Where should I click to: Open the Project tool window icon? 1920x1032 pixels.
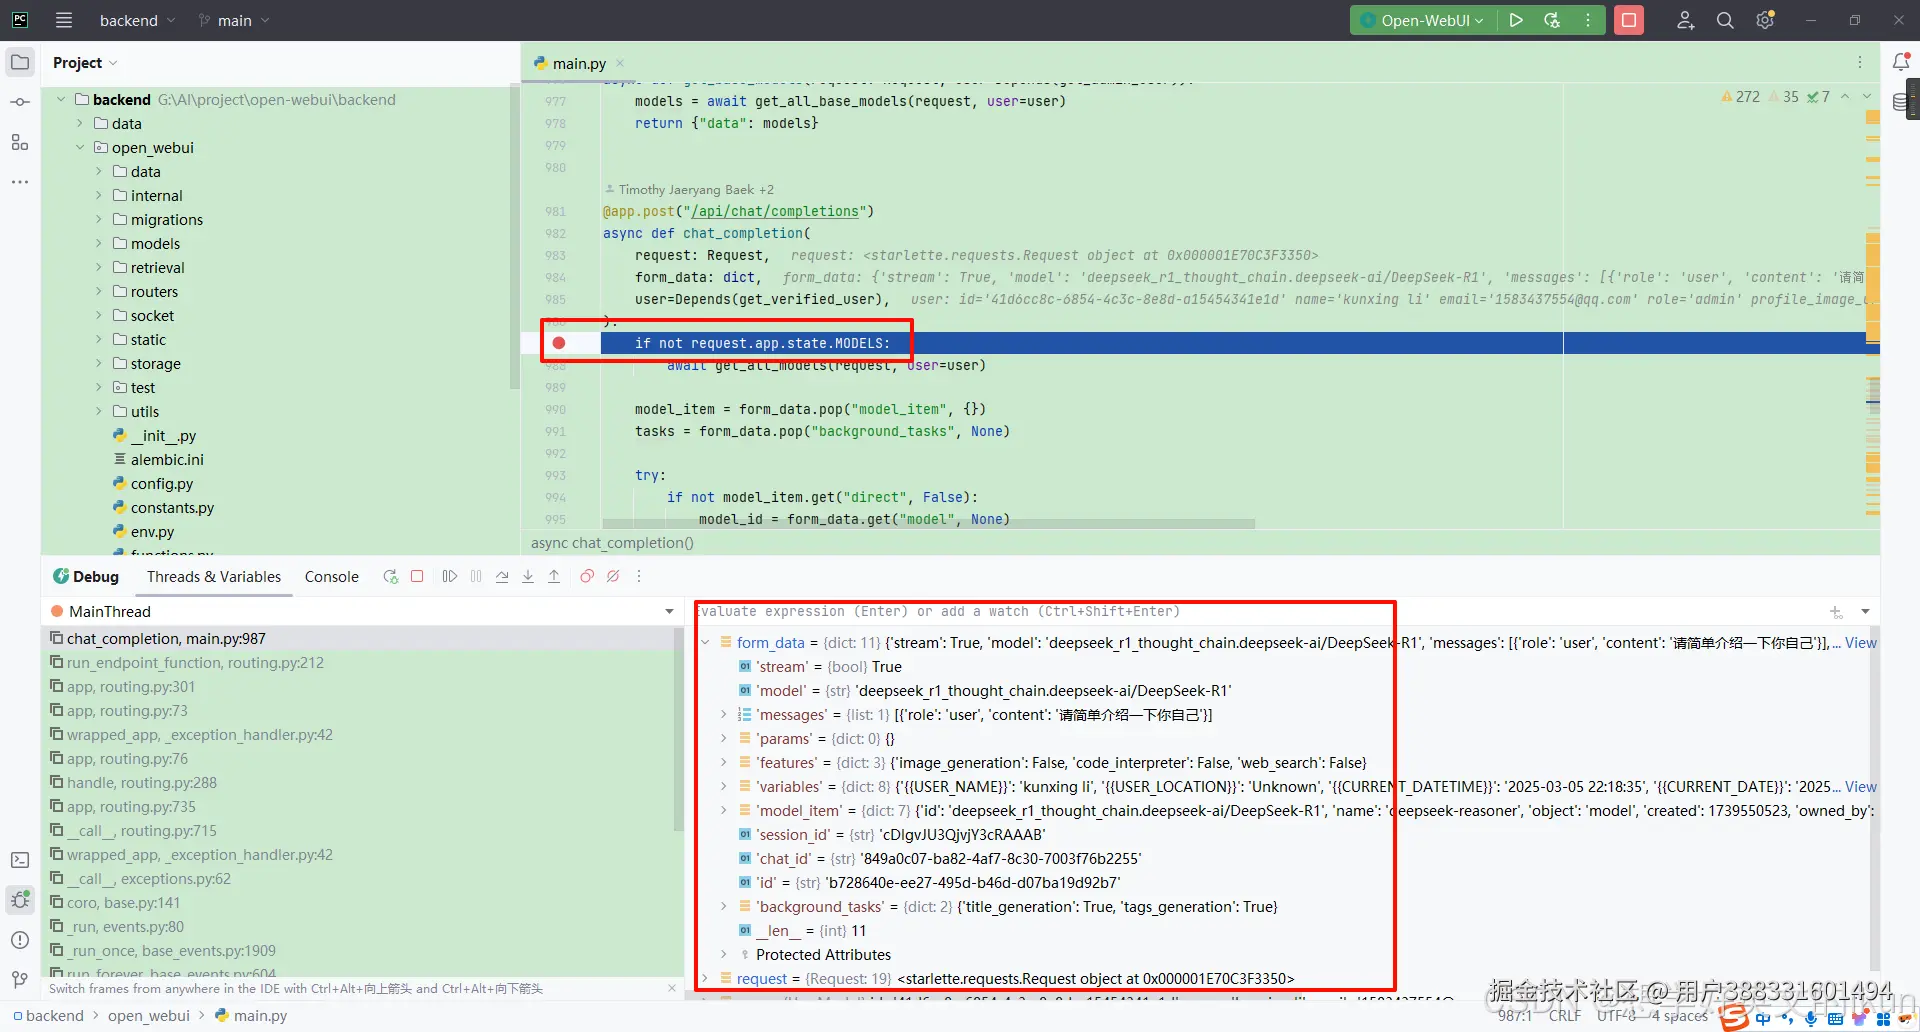coord(20,62)
